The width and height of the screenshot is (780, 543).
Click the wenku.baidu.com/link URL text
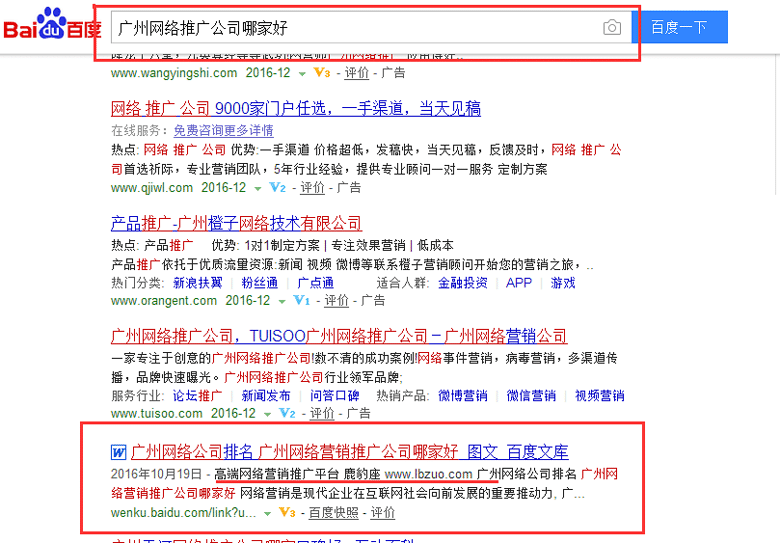point(184,513)
